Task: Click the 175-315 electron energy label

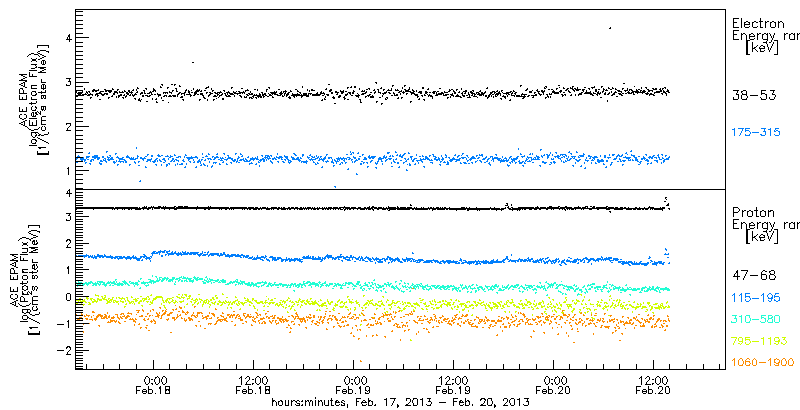Action: 756,133
